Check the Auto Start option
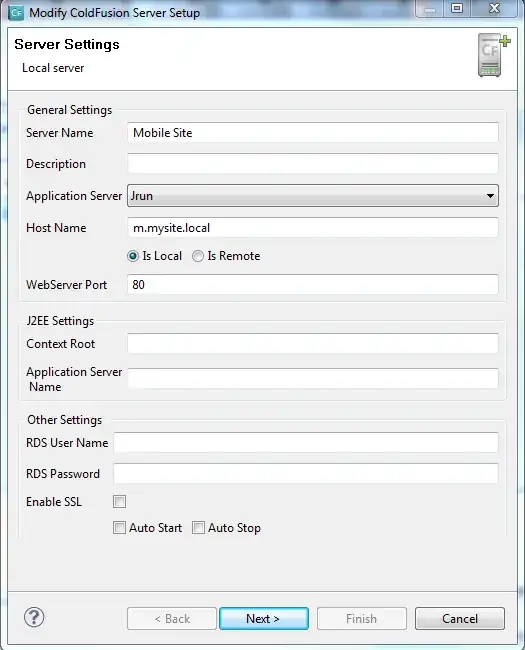This screenshot has height=650, width=525. point(119,528)
